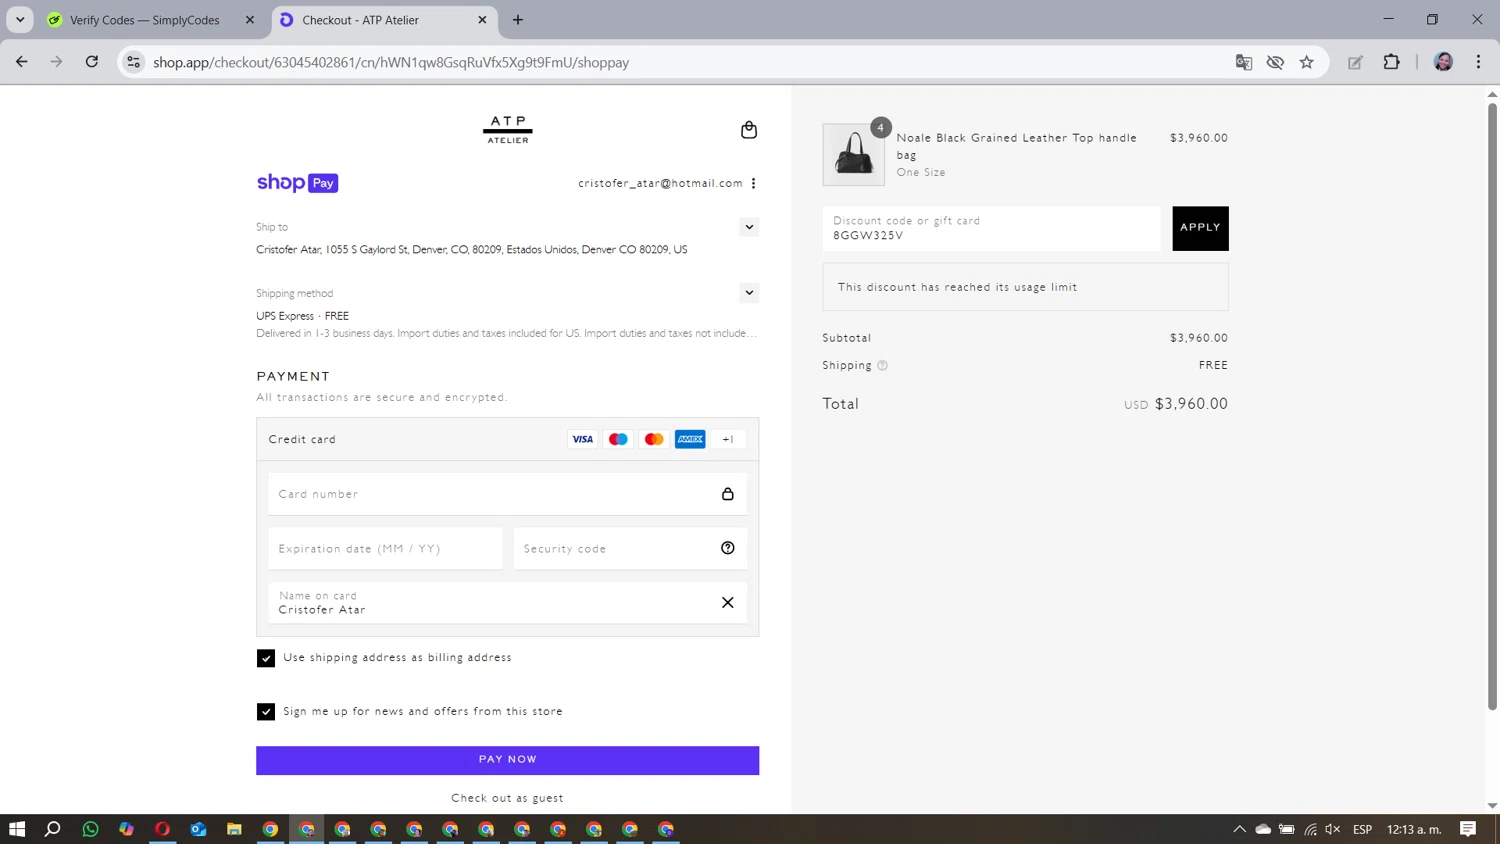
Task: Click the ATP Atelier store logo
Action: (x=508, y=130)
